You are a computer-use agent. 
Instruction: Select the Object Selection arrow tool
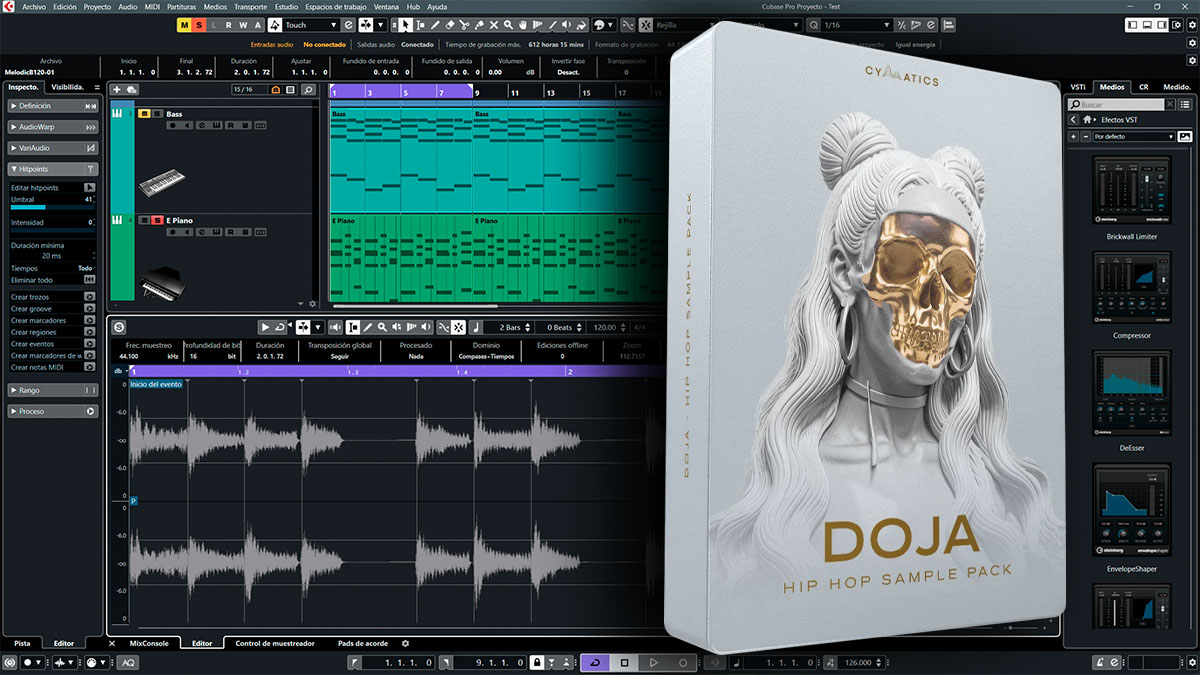(405, 24)
